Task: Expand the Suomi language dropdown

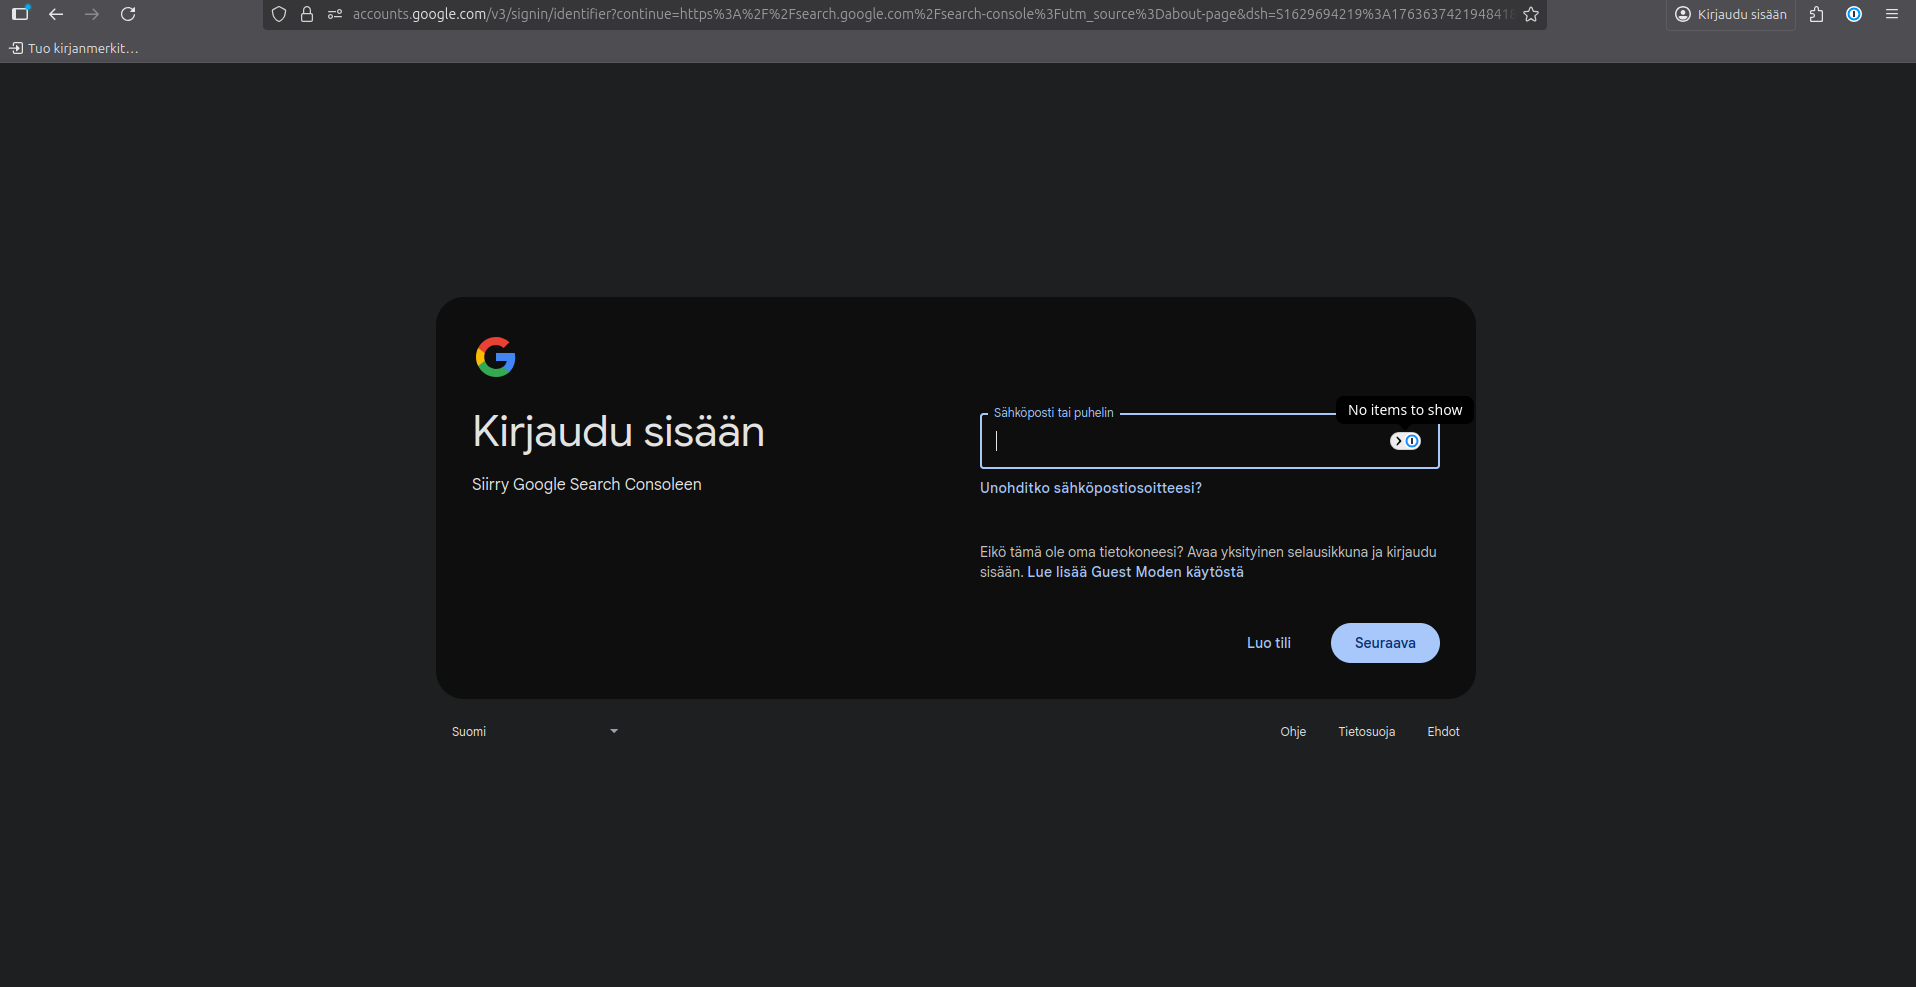Action: pos(535,732)
